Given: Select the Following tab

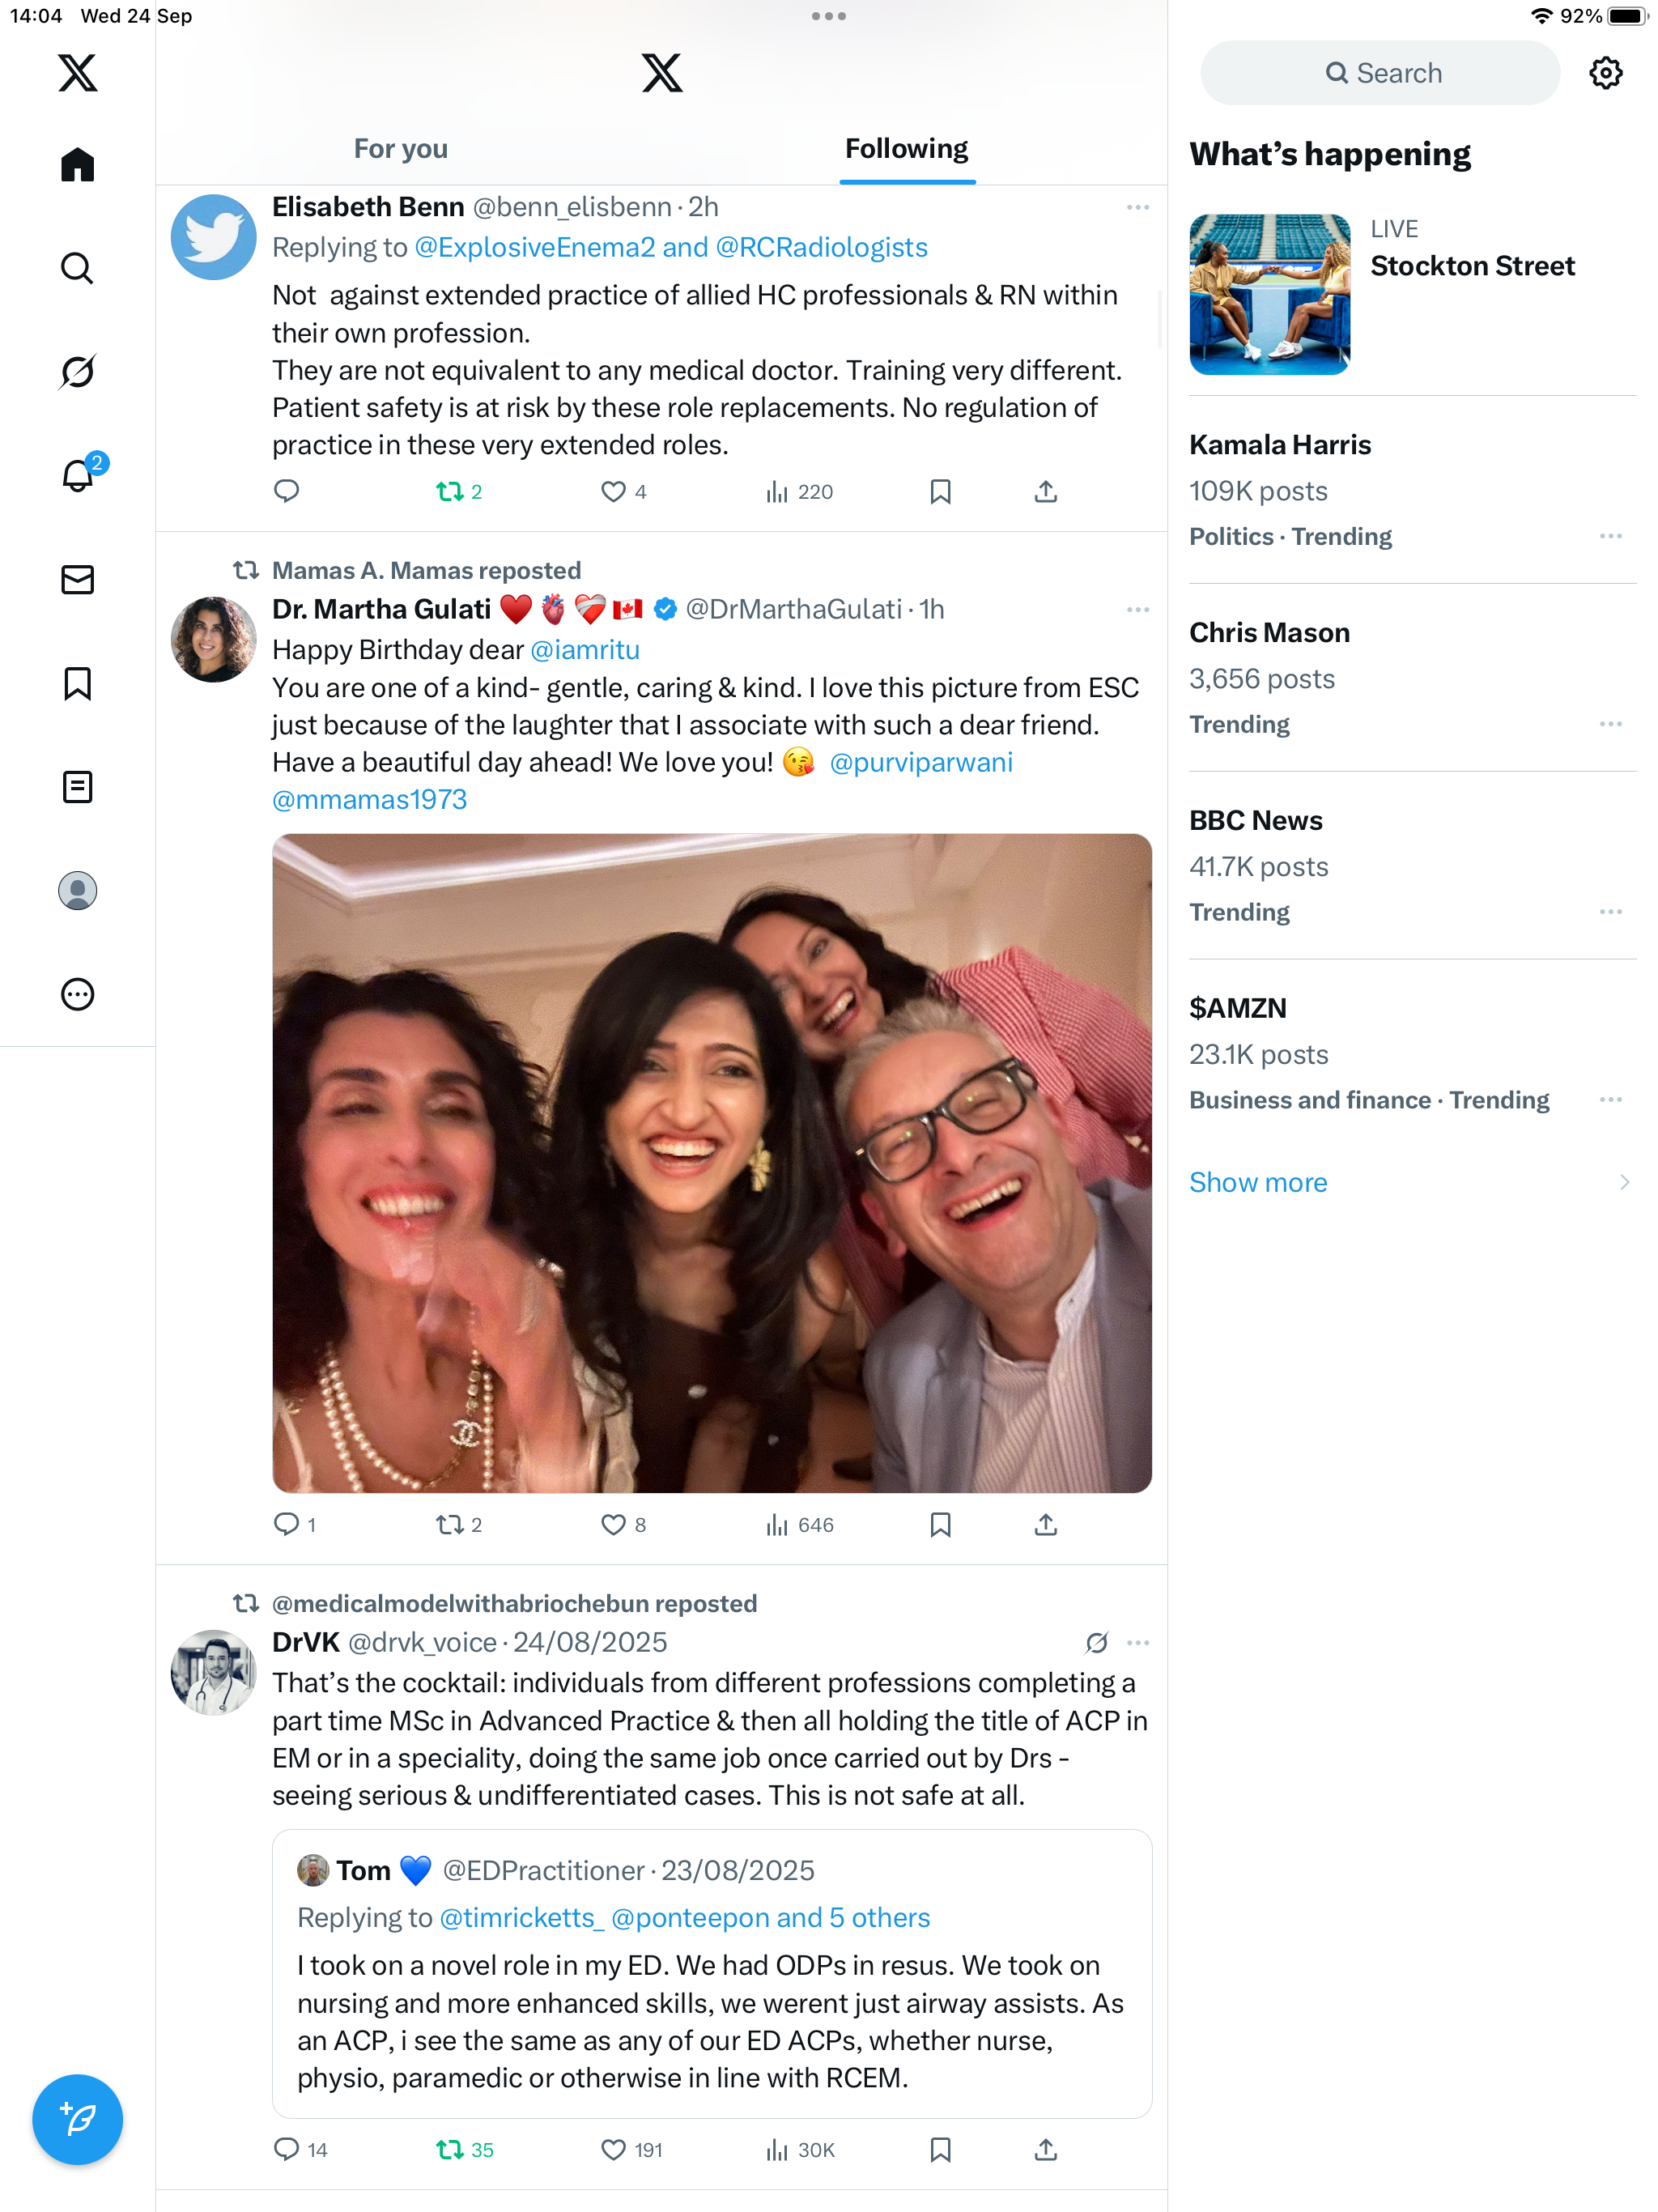Looking at the screenshot, I should click(906, 149).
